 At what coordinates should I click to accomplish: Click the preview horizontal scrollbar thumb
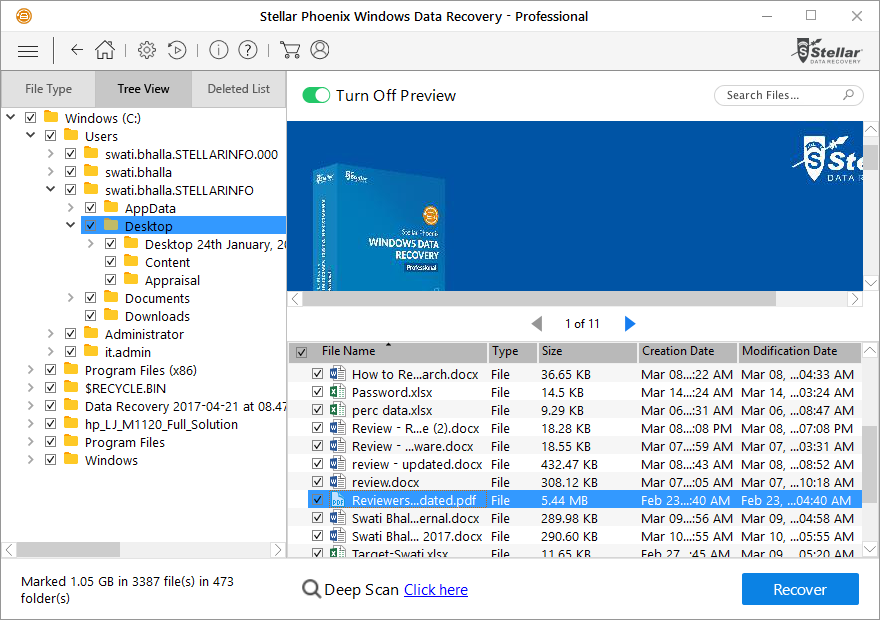[539, 299]
